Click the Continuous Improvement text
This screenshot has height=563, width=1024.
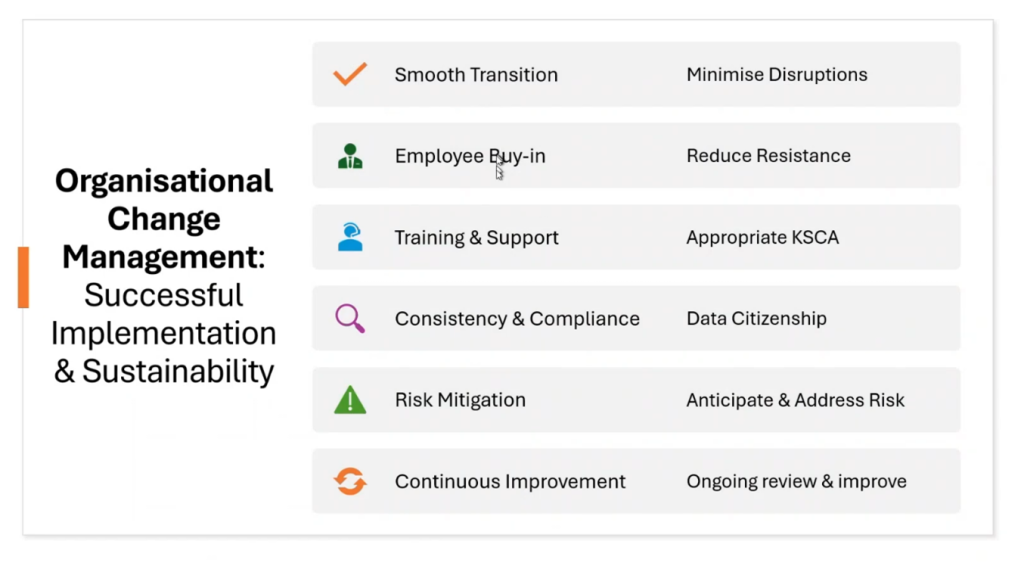pyautogui.click(x=510, y=482)
